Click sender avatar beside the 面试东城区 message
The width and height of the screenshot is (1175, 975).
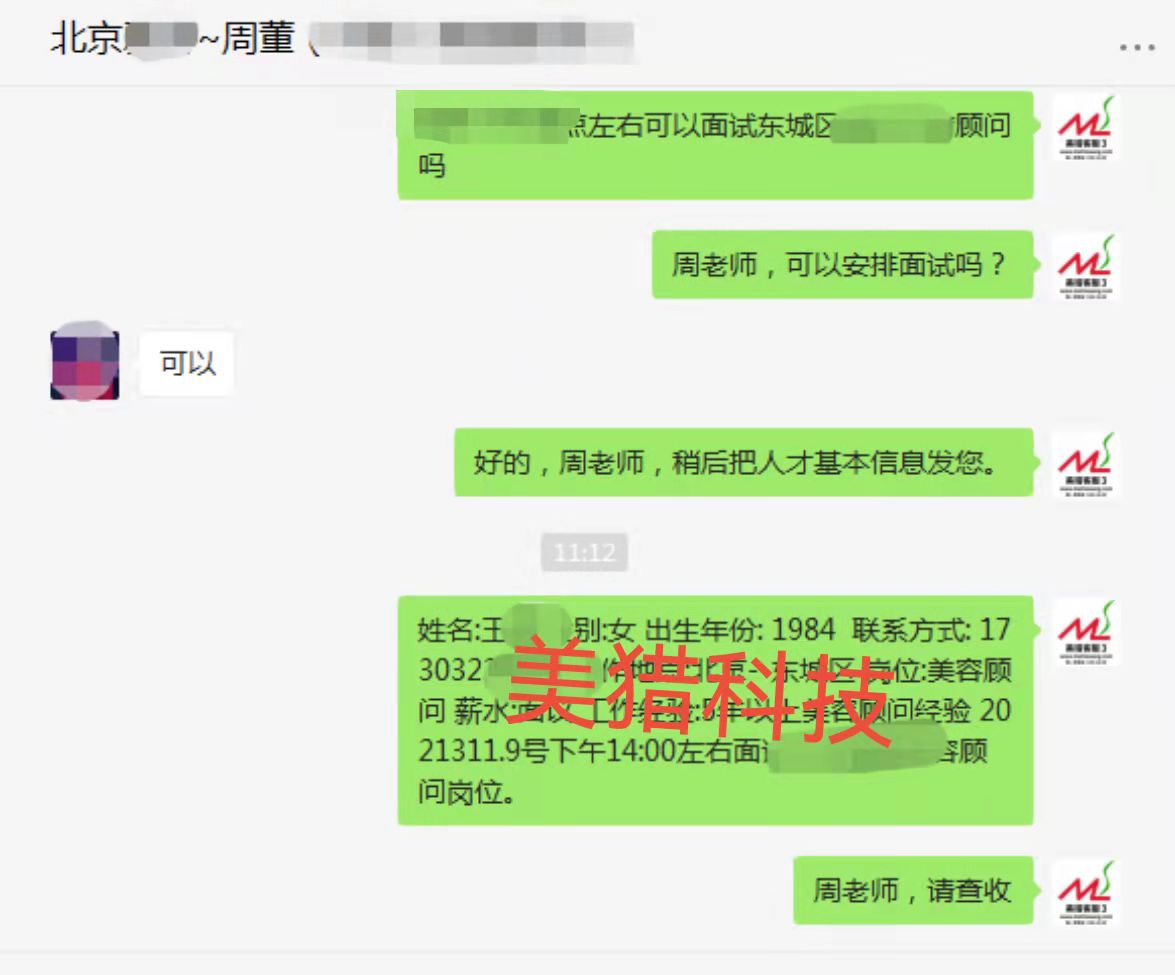click(1086, 127)
